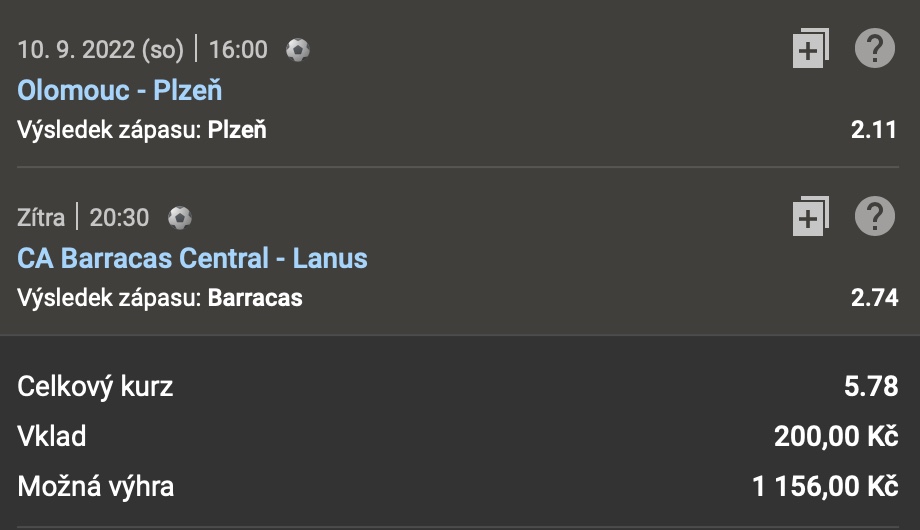Open the CA Barracas Central - Lanus match link

point(193,259)
